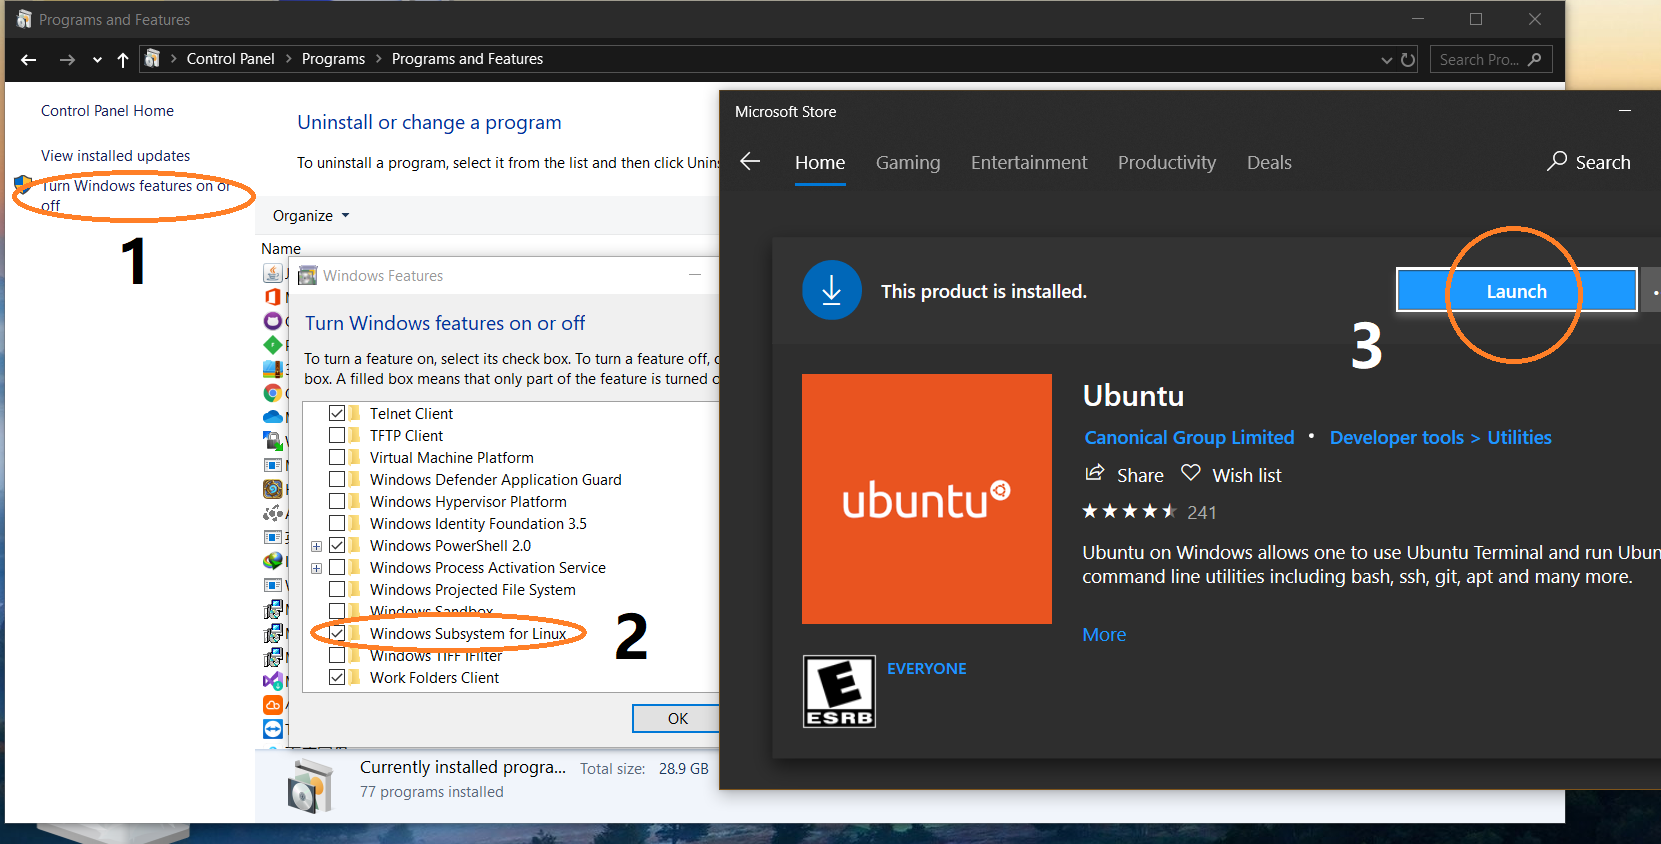
Task: Click the Java icon in the programs list
Action: [x=272, y=273]
